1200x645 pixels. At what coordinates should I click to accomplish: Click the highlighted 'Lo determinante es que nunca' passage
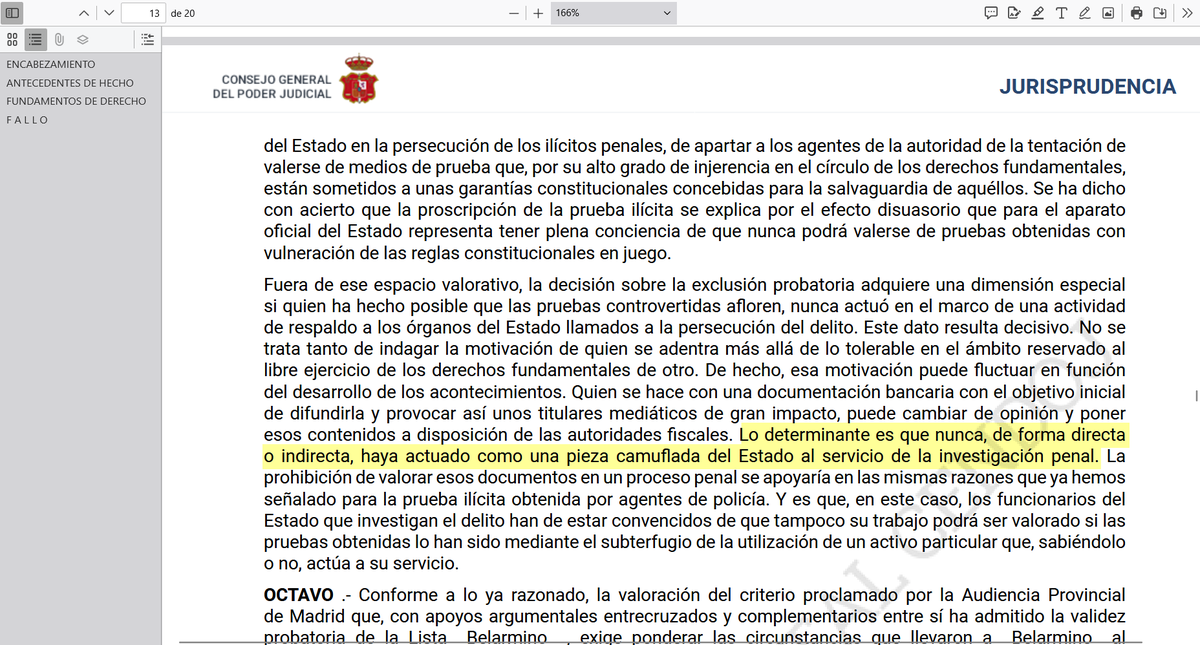click(x=695, y=446)
